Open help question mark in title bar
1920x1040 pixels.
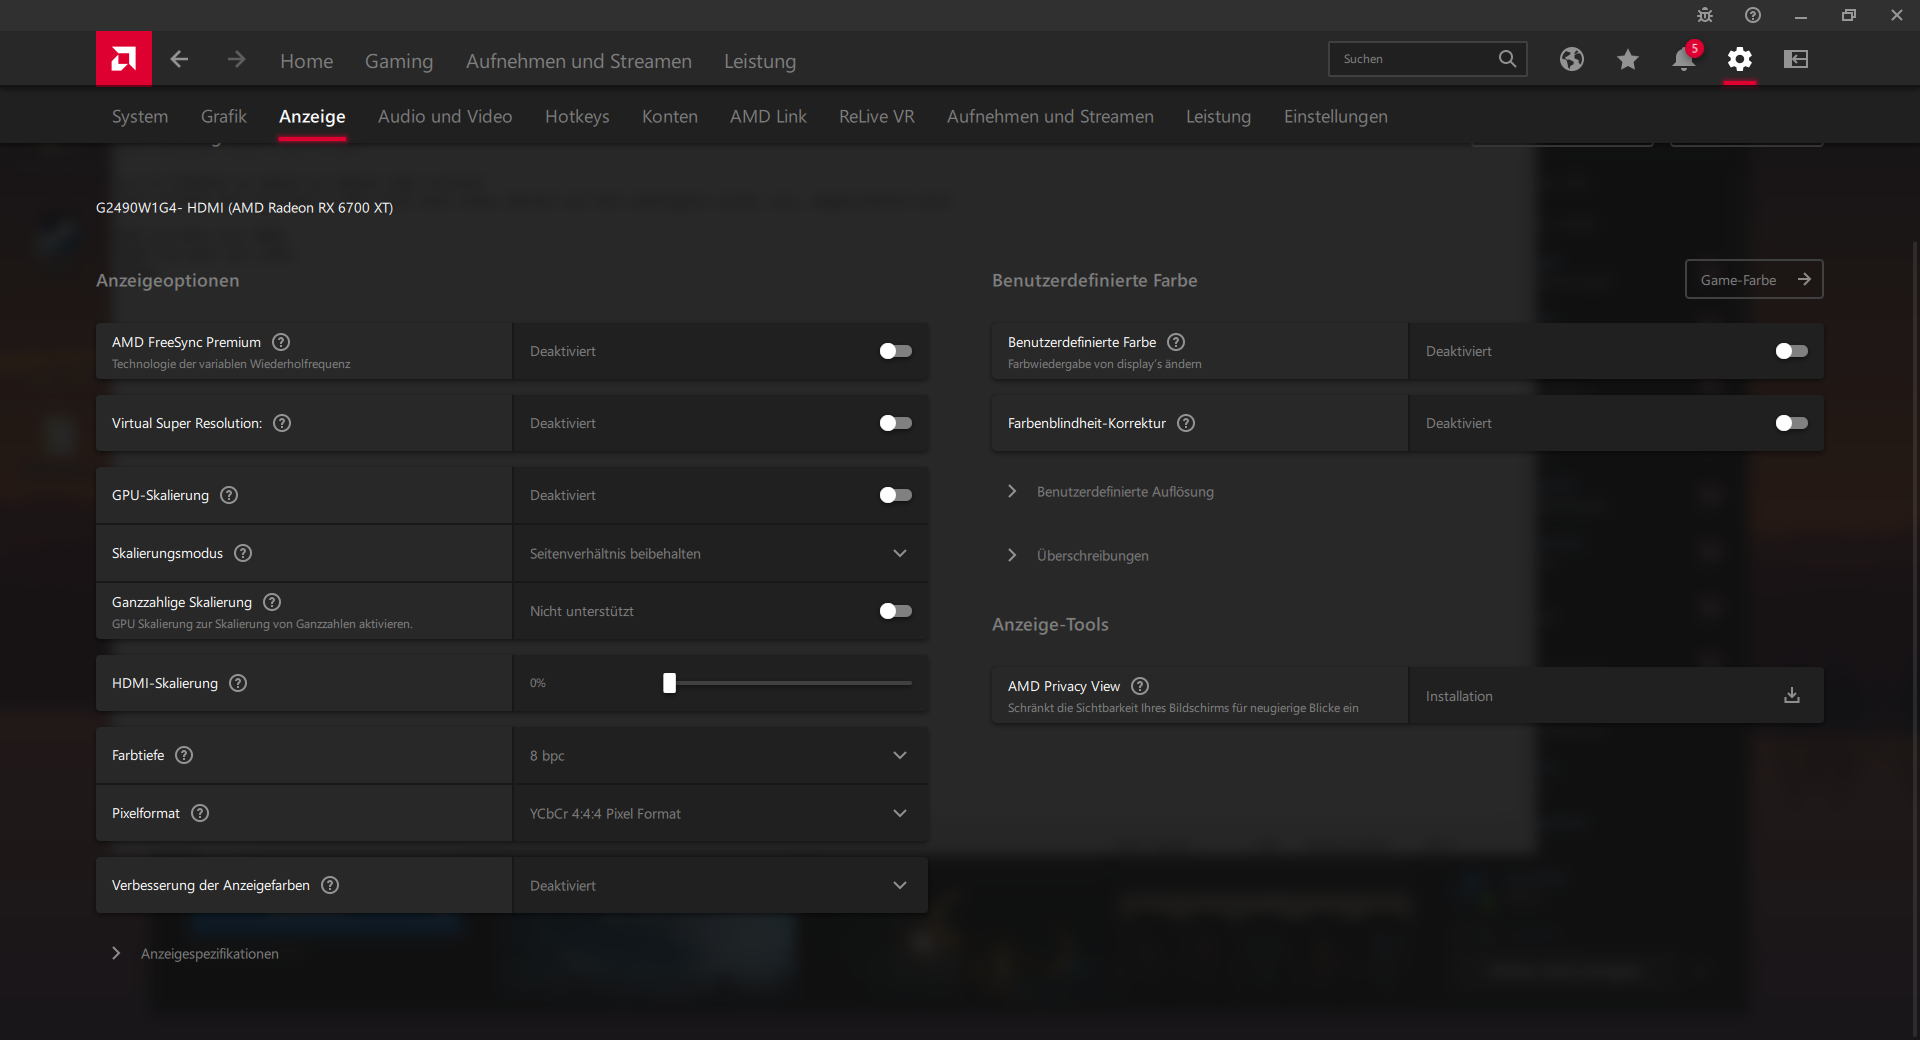pyautogui.click(x=1753, y=15)
